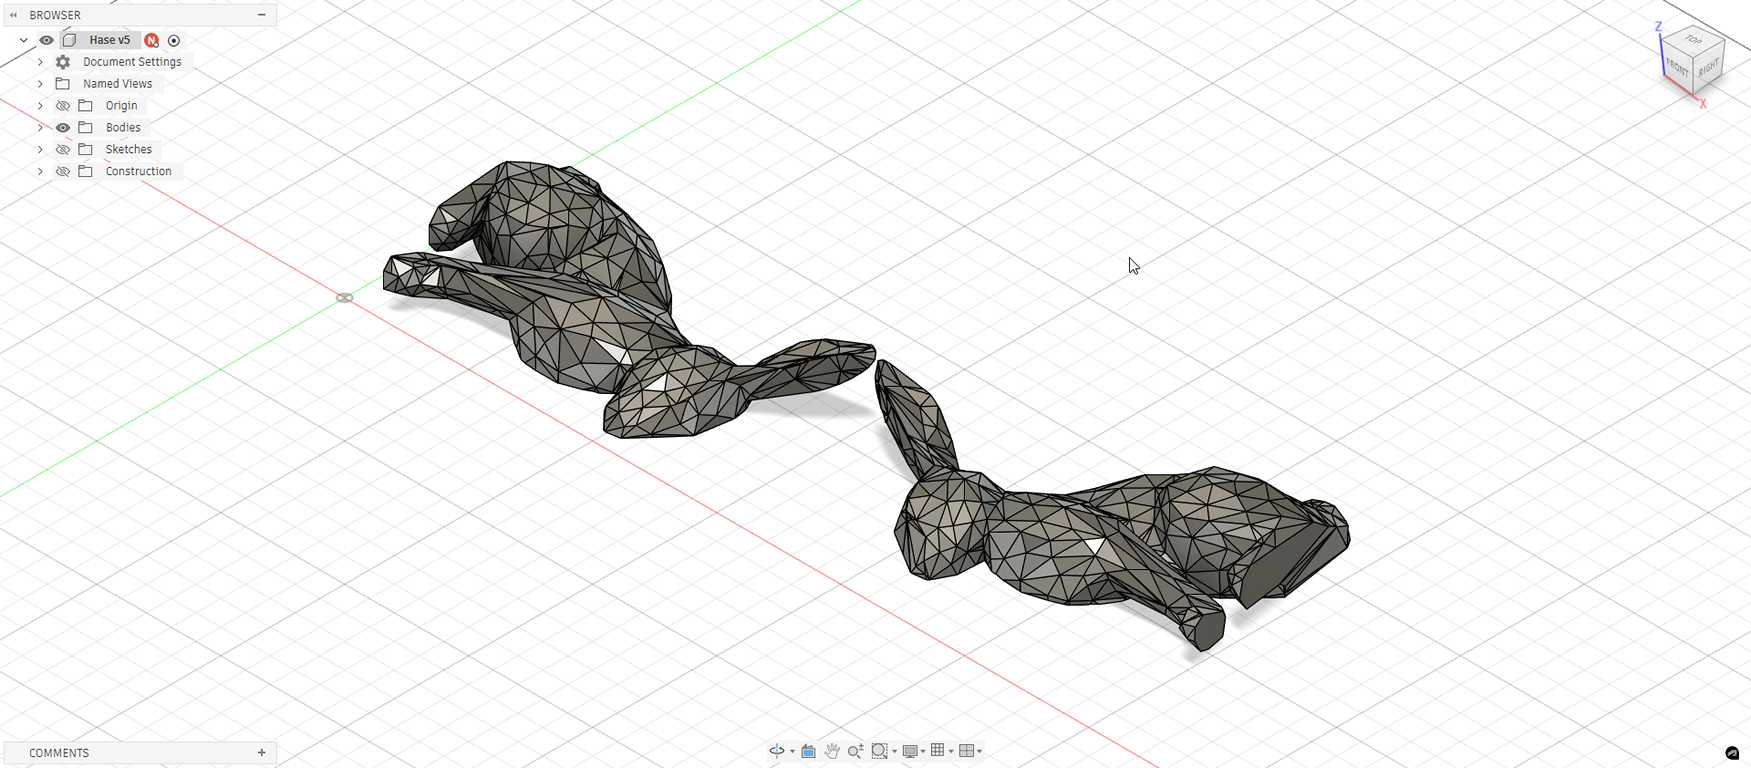This screenshot has width=1751, height=768.
Task: Open the chat help icon at bottom right
Action: (1733, 753)
